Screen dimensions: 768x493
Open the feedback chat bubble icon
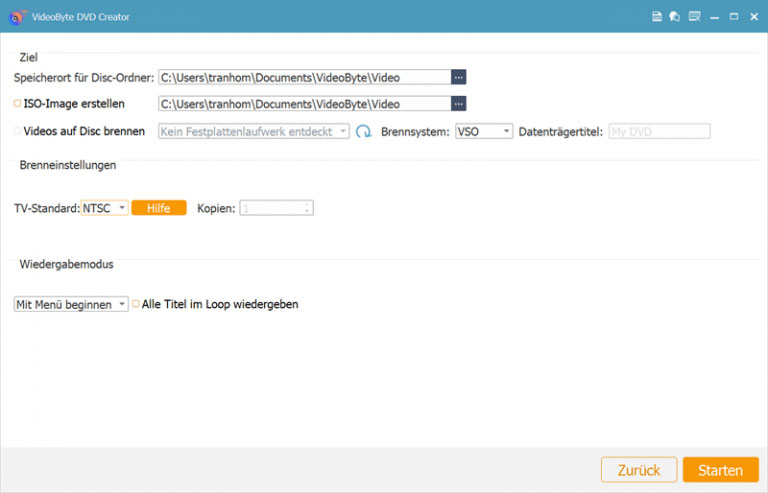675,17
